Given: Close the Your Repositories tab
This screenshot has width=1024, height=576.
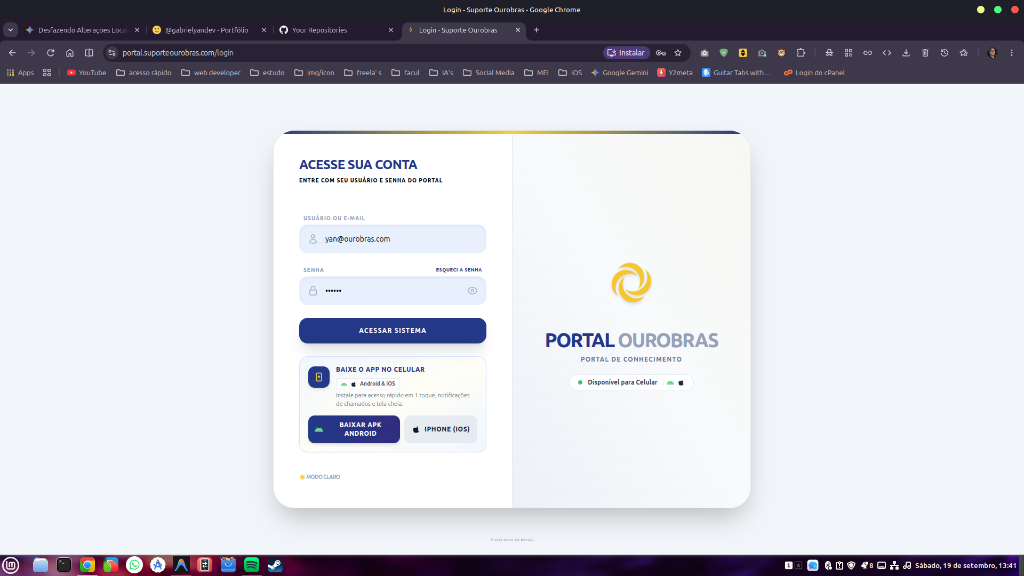Looking at the screenshot, I should pos(391,30).
